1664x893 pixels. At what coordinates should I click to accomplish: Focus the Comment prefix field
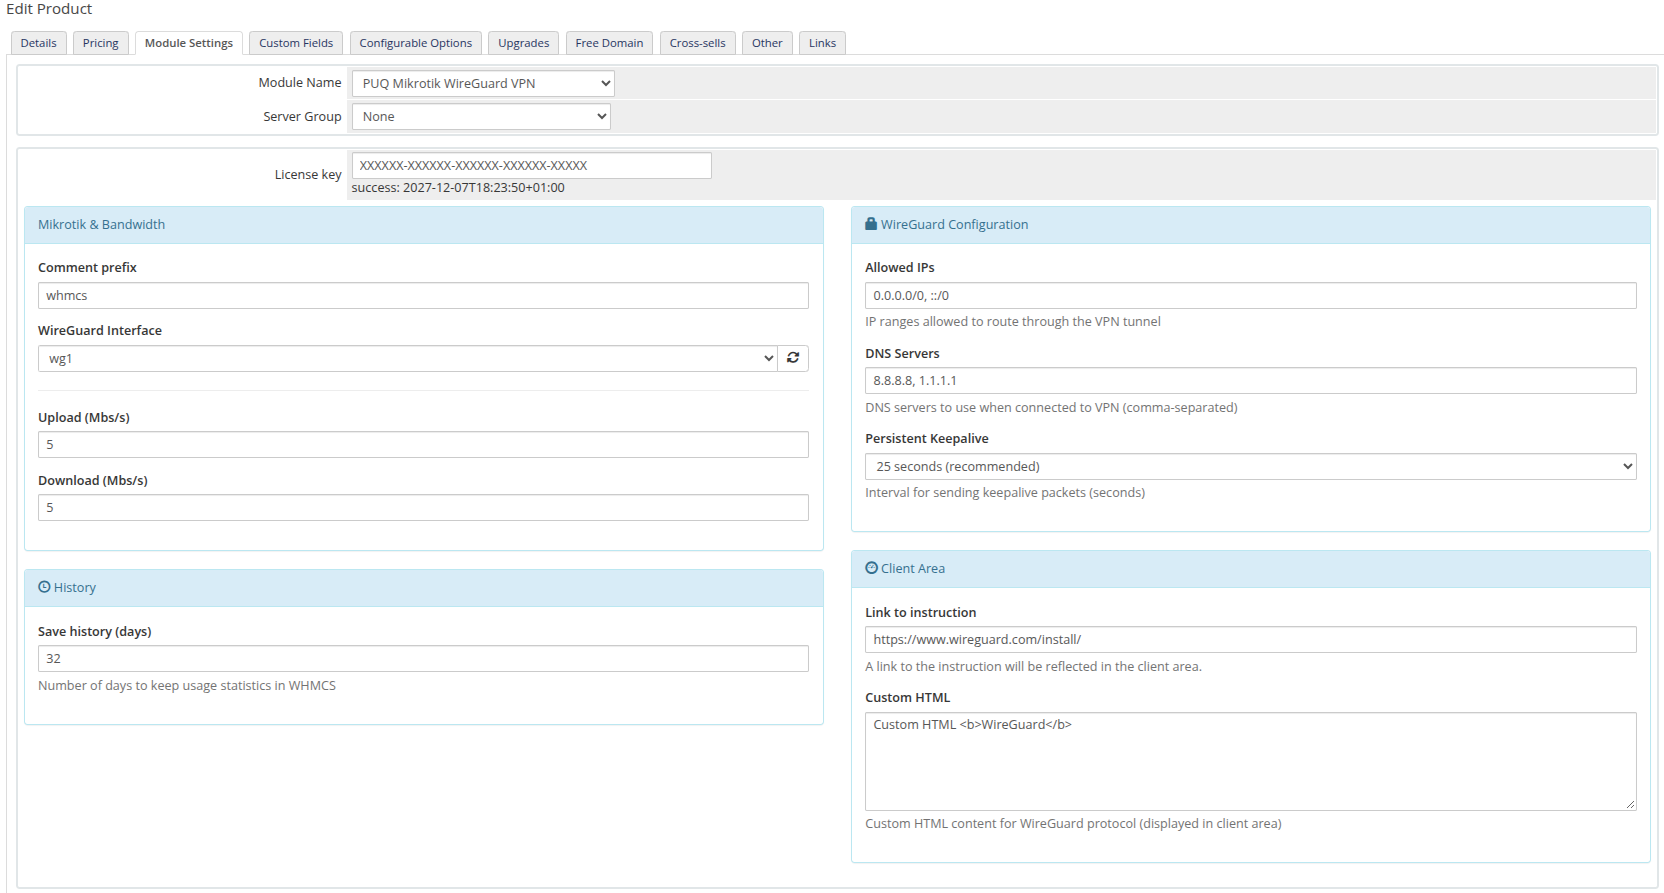[x=423, y=295]
